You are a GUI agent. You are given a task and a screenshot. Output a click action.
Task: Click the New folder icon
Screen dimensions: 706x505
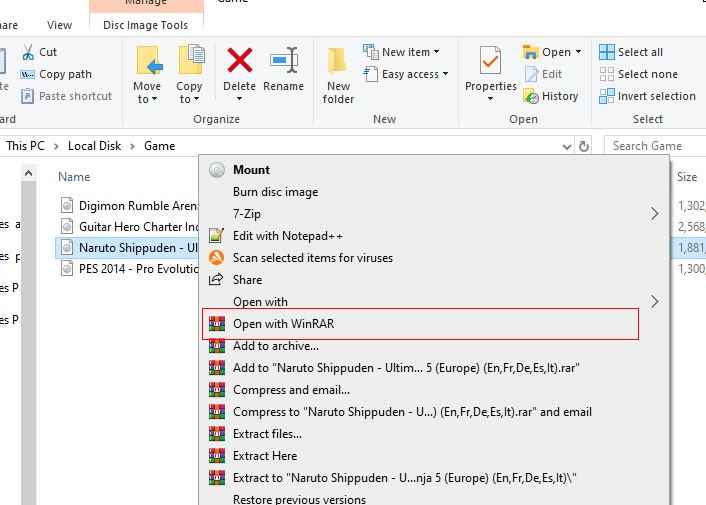(337, 60)
